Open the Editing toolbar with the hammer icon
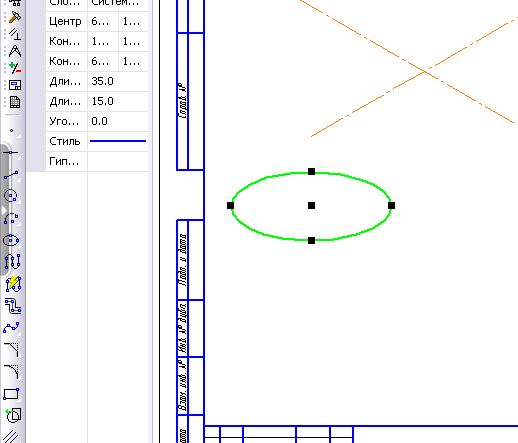Image resolution: width=518 pixels, height=443 pixels. (15, 17)
